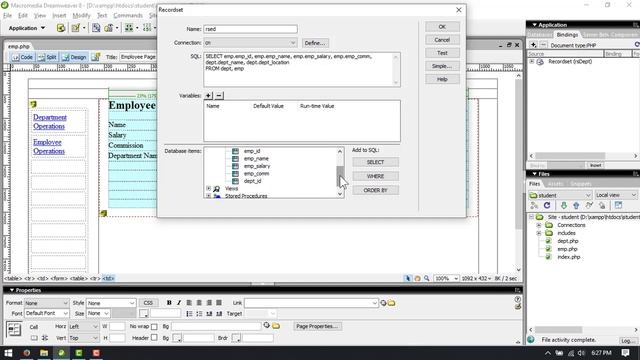
Task: Click the OK button in Recordset dialog
Action: 442,27
